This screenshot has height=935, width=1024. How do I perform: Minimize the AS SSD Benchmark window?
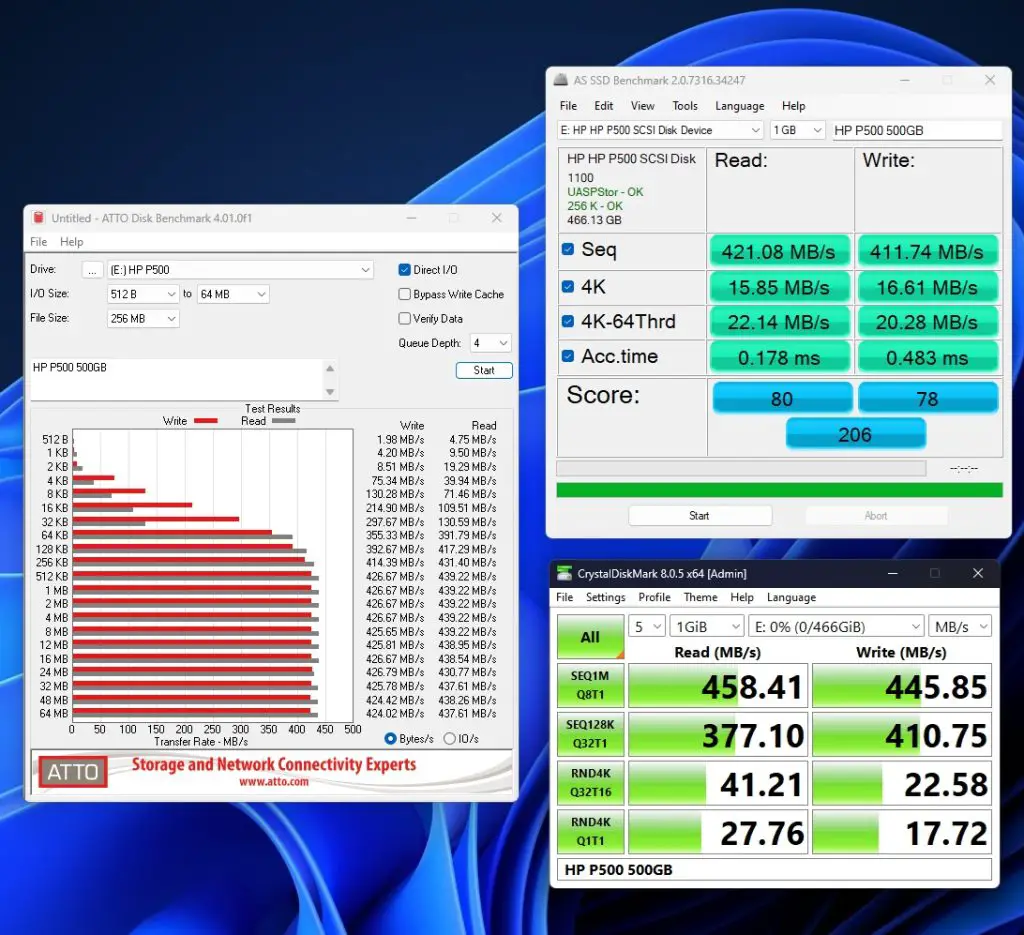pyautogui.click(x=904, y=80)
